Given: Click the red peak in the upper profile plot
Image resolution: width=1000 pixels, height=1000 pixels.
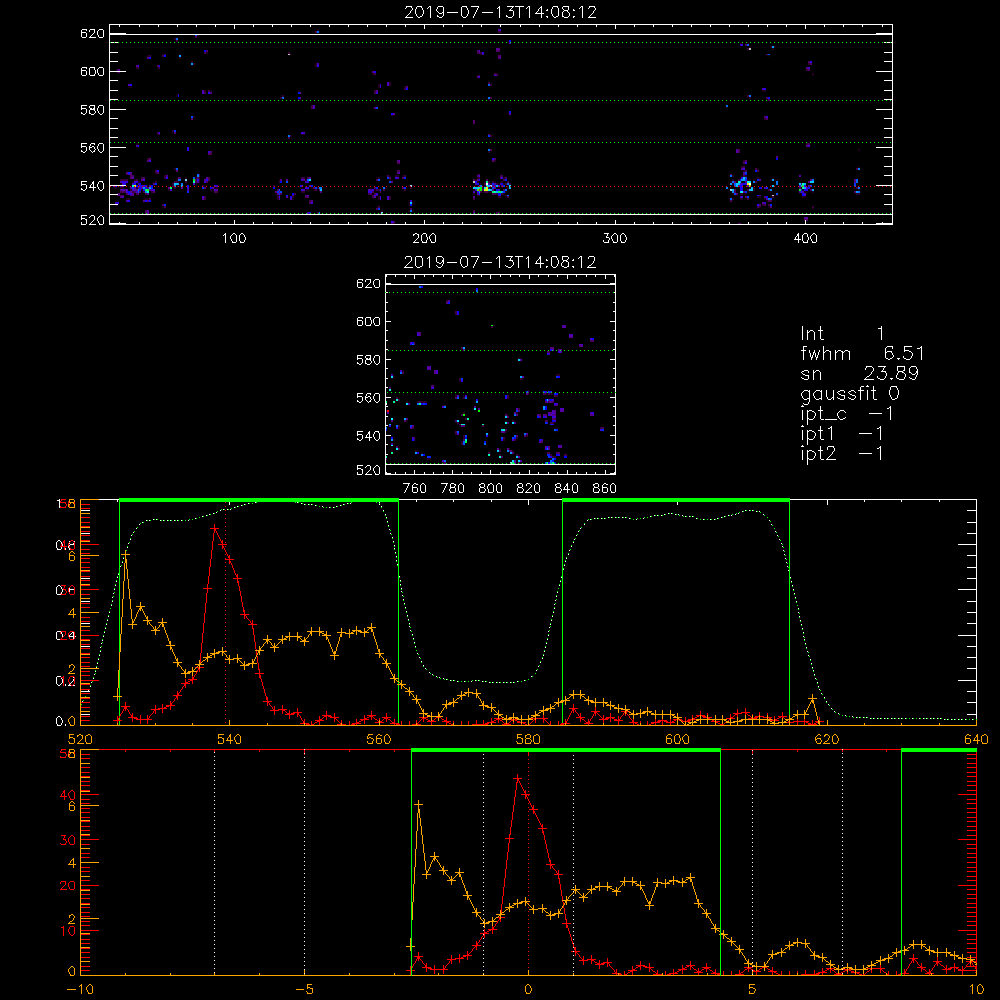Looking at the screenshot, I should tap(215, 528).
